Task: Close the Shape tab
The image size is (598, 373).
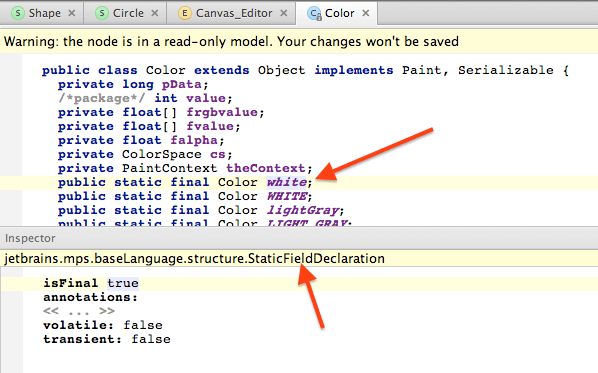Action: click(x=72, y=13)
